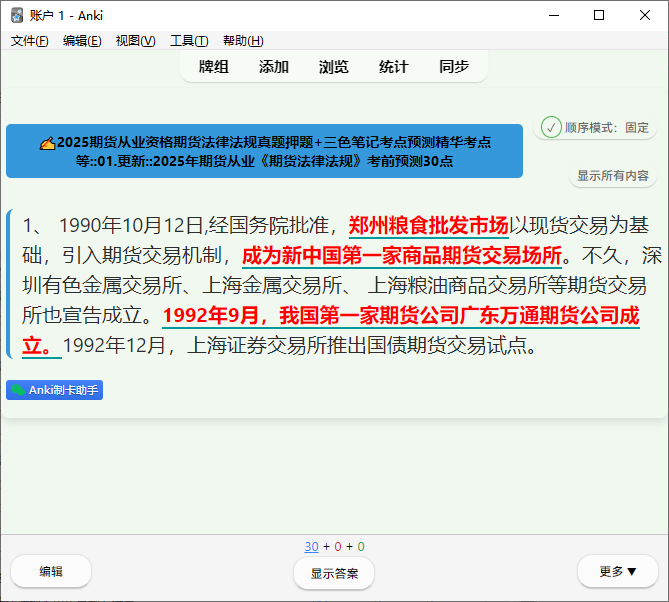Viewport: 669px width, 602px height.
Task: Click 显示答案 to reveal the answer
Action: coord(334,573)
